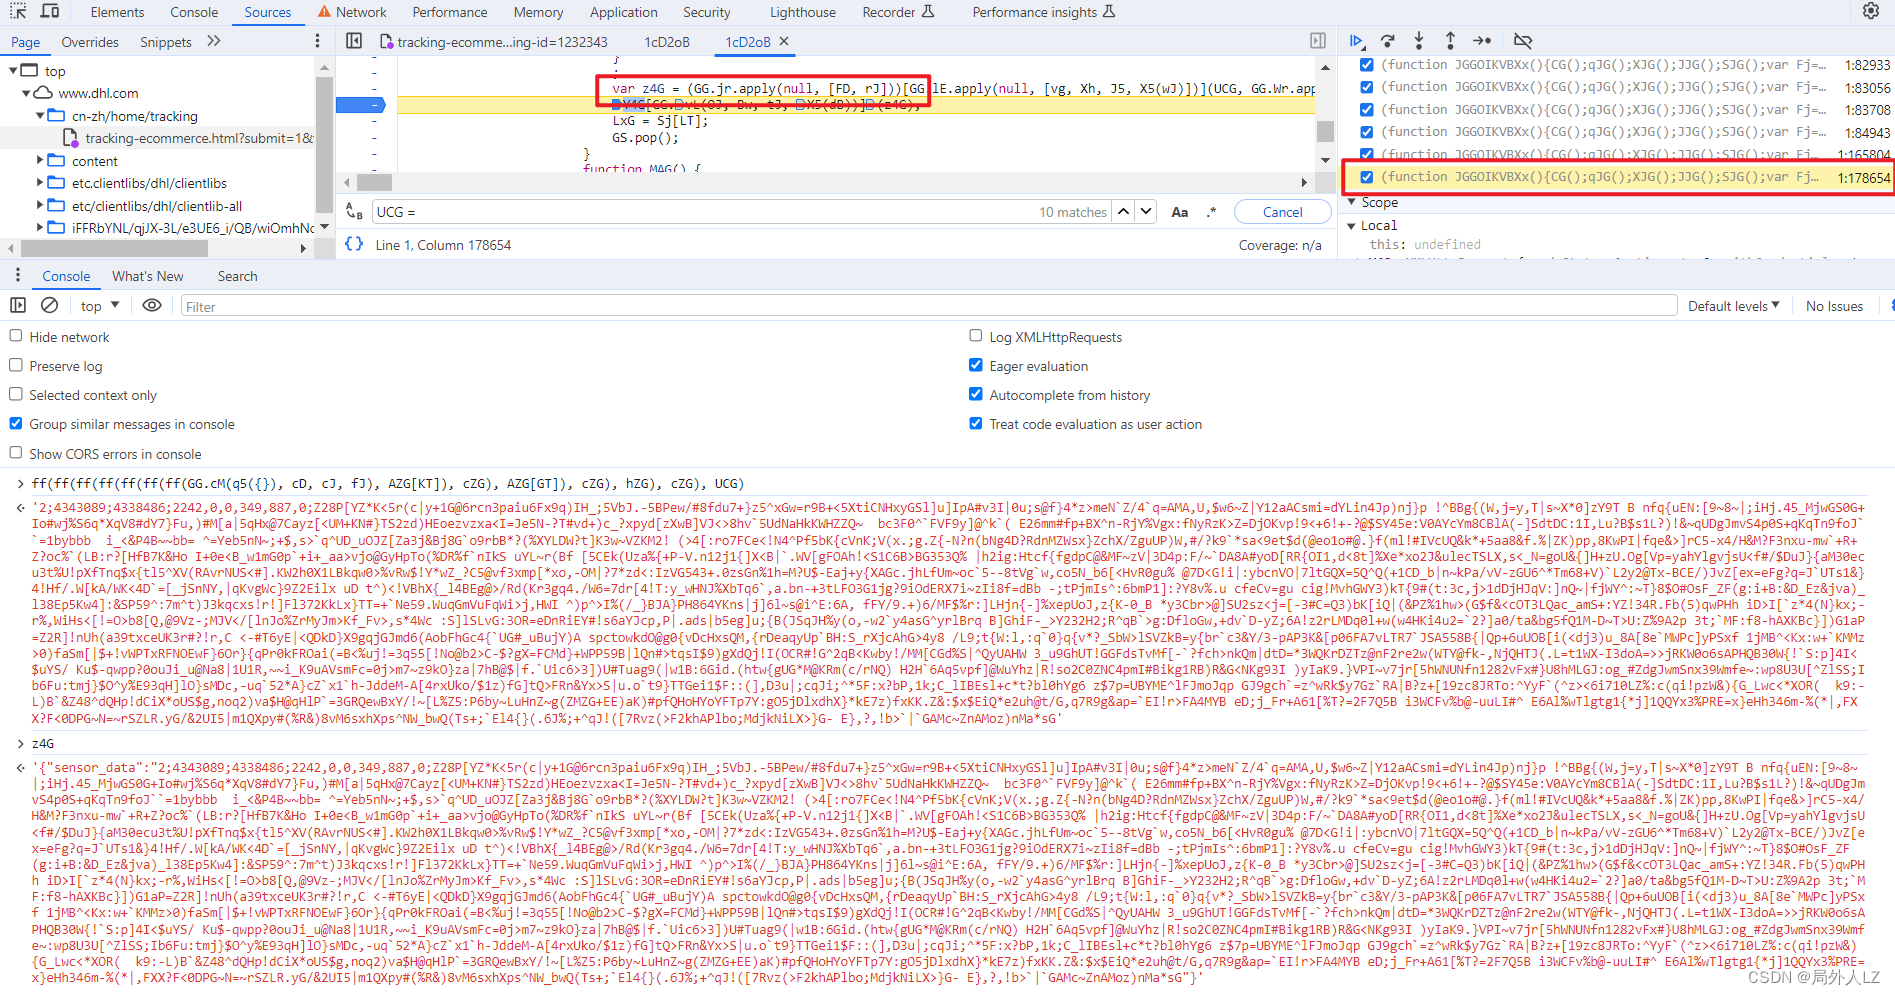Open No Issues indicator
The height and width of the screenshot is (995, 1895).
[1835, 306]
